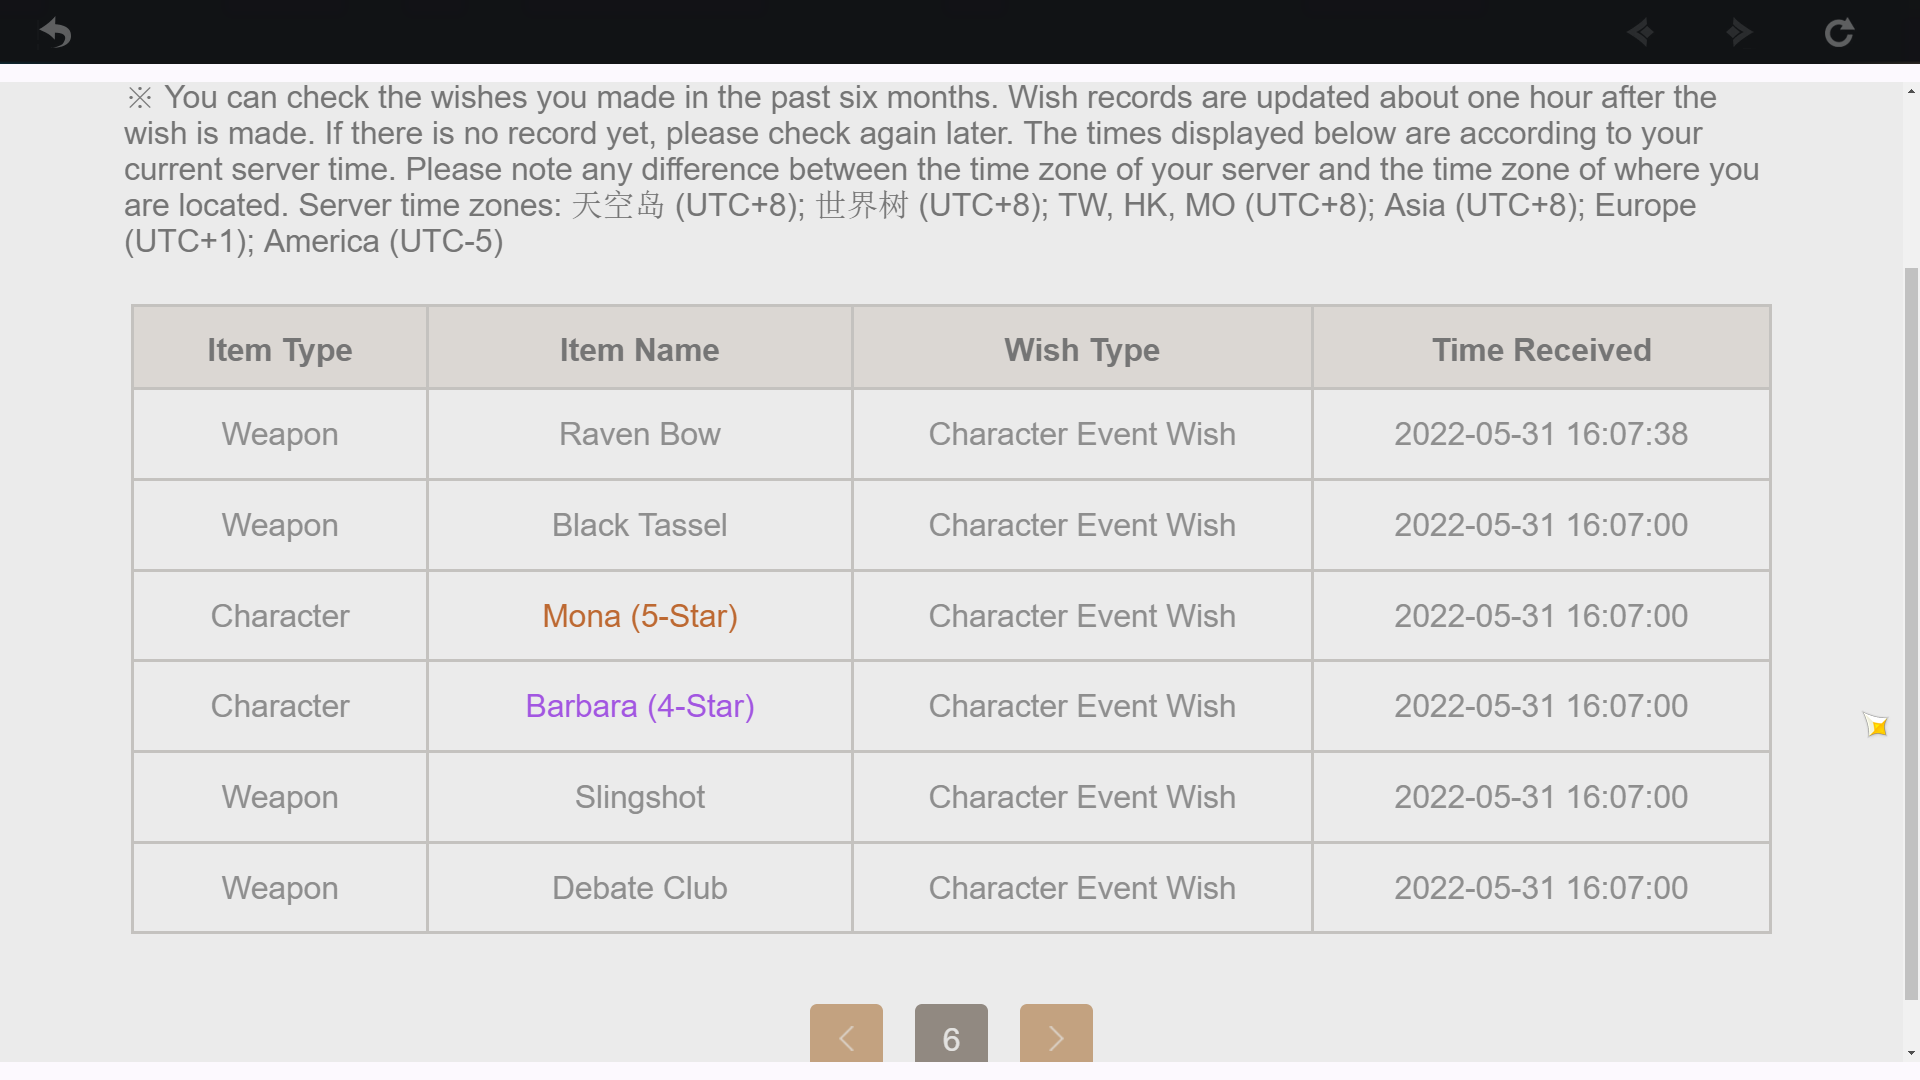
Task: Click the vertical scrollbar thumb
Action: tap(1911, 633)
